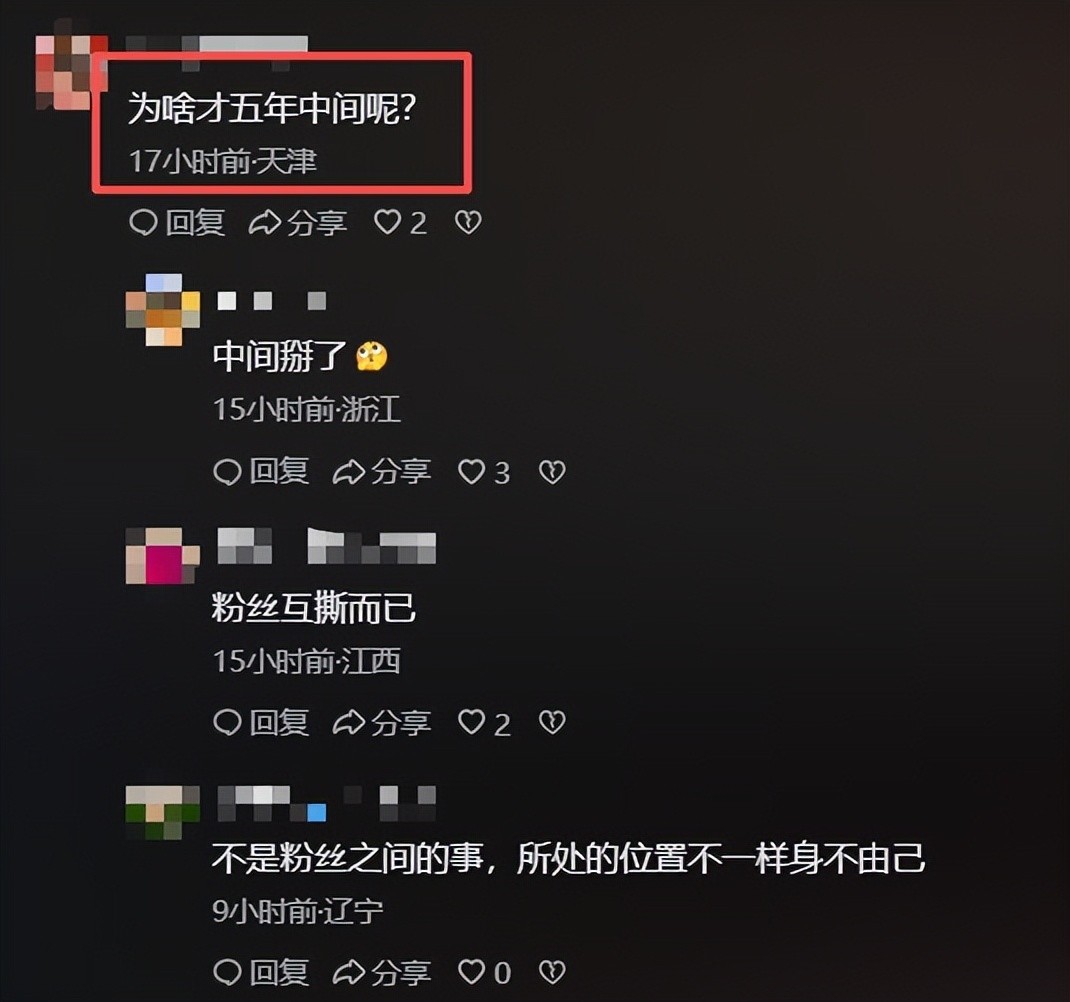The width and height of the screenshot is (1070, 1002).
Task: Reply to the '中间掰了' comment
Action: (x=261, y=472)
